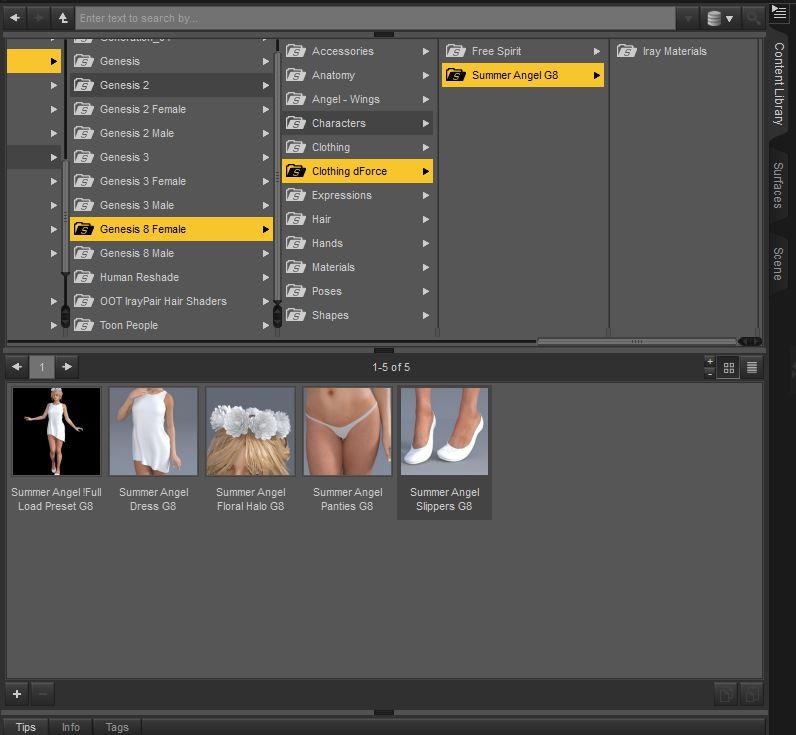796x735 pixels.
Task: Open search history dropdown arrow
Action: click(x=688, y=19)
